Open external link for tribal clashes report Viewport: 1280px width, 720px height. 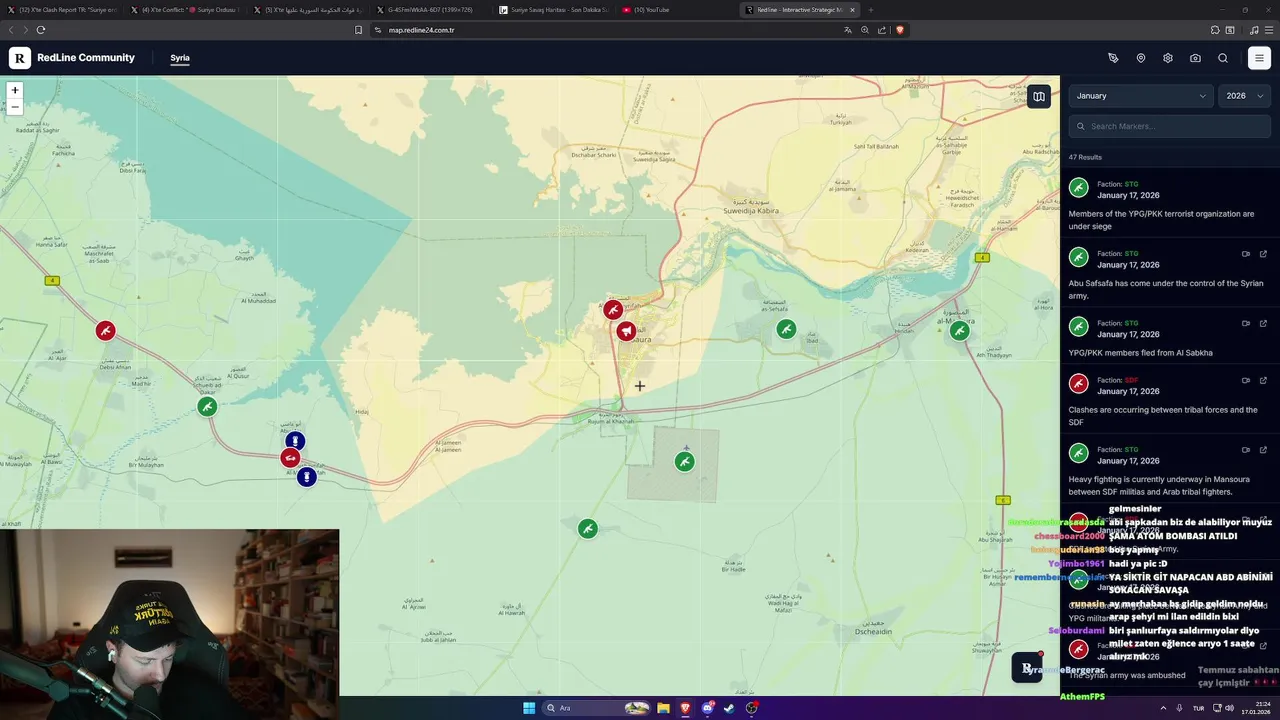(1263, 380)
